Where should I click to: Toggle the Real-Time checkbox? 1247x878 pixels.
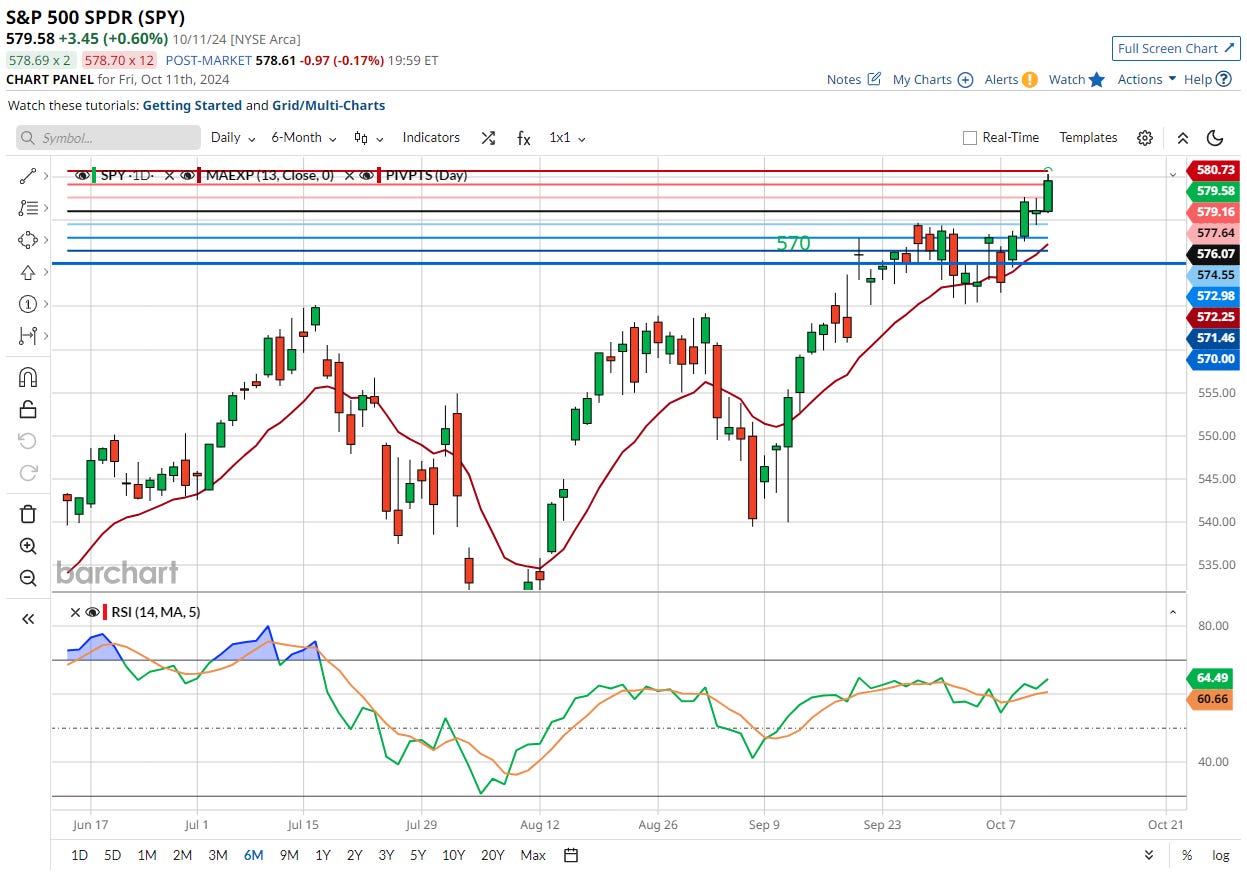[969, 138]
